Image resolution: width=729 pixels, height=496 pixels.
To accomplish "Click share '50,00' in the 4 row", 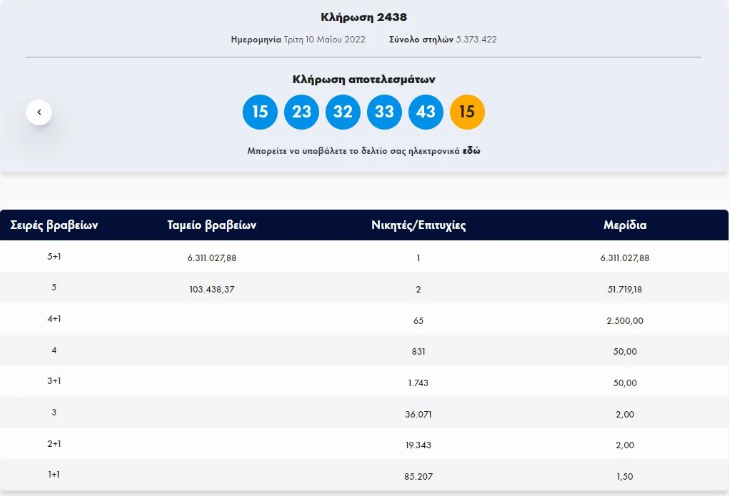I will pyautogui.click(x=625, y=351).
